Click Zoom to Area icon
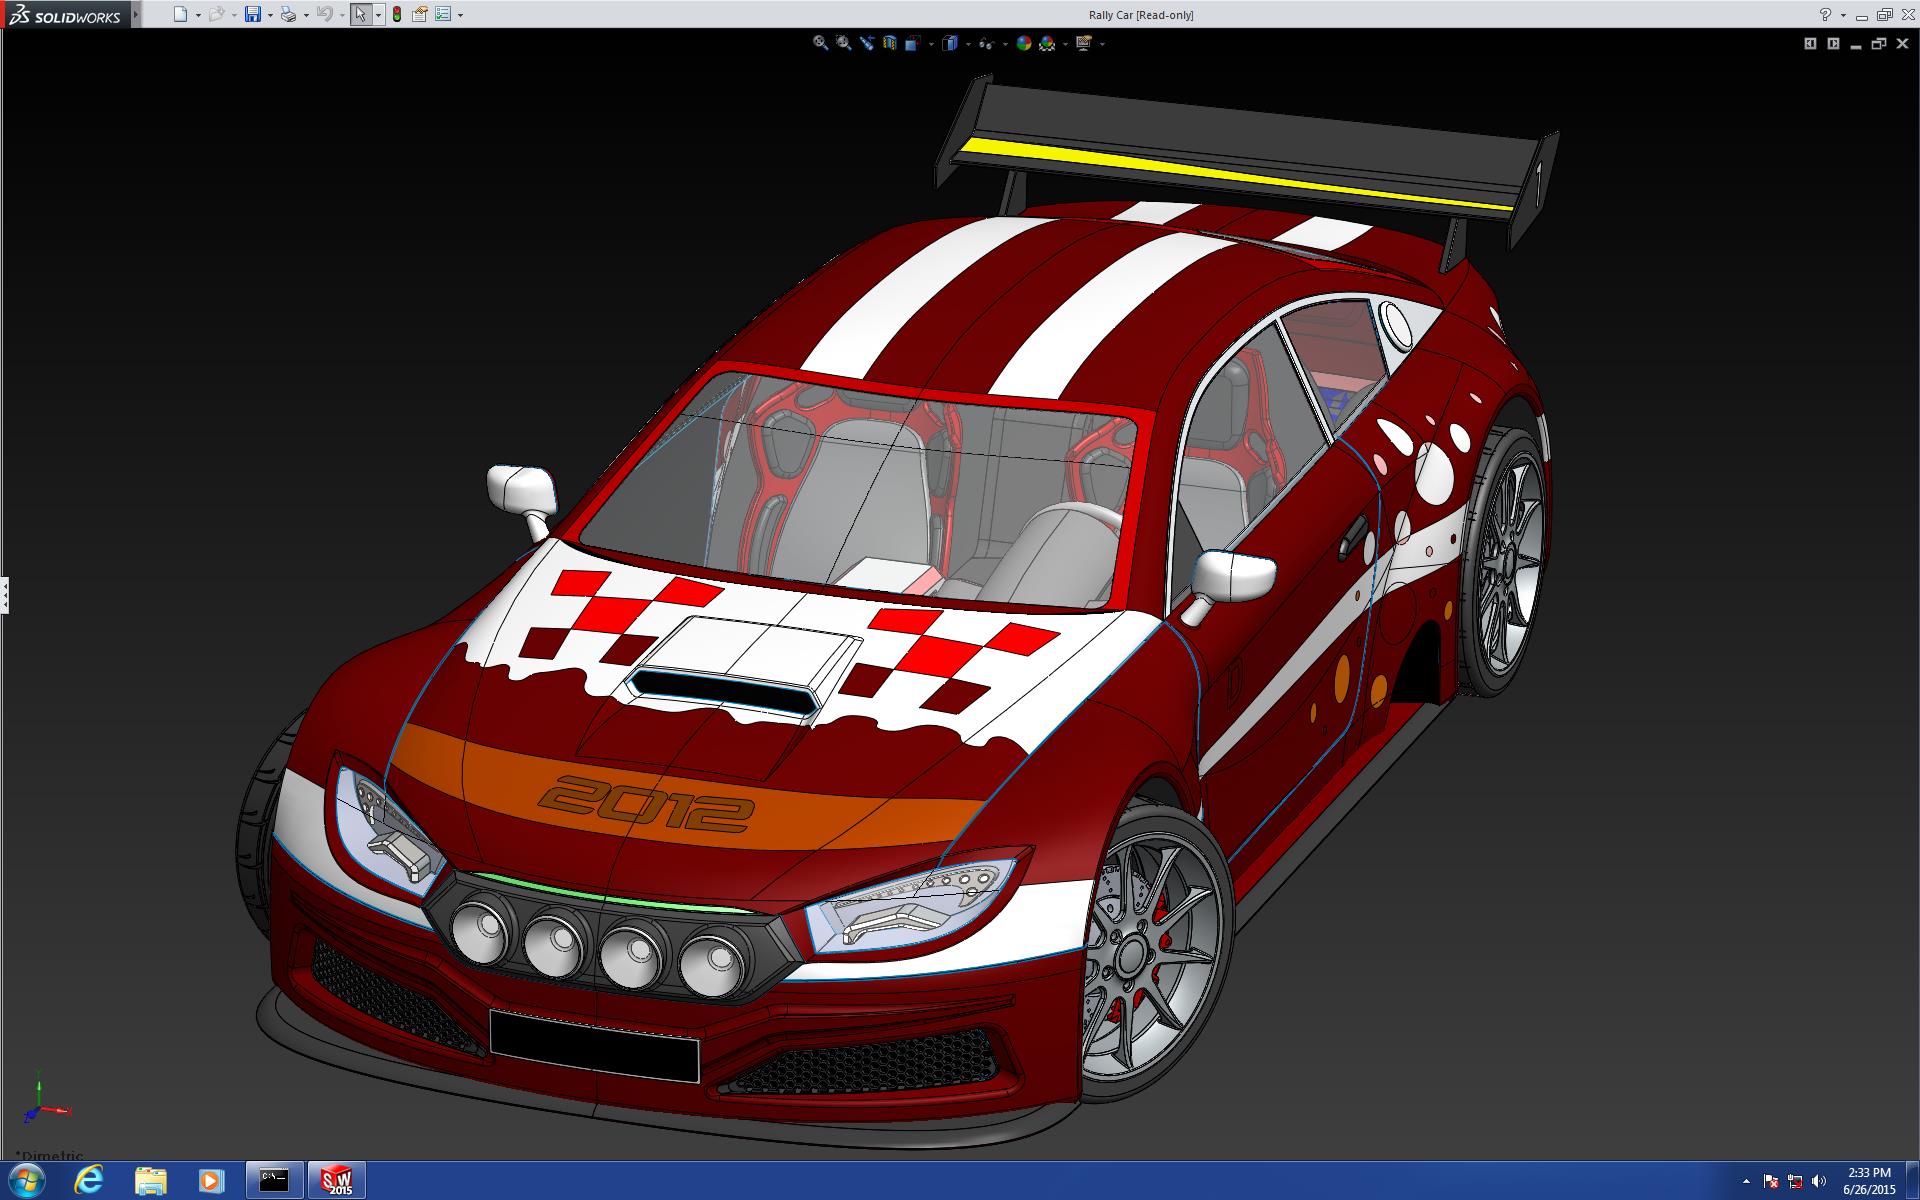Viewport: 1920px width, 1200px height. pyautogui.click(x=843, y=43)
